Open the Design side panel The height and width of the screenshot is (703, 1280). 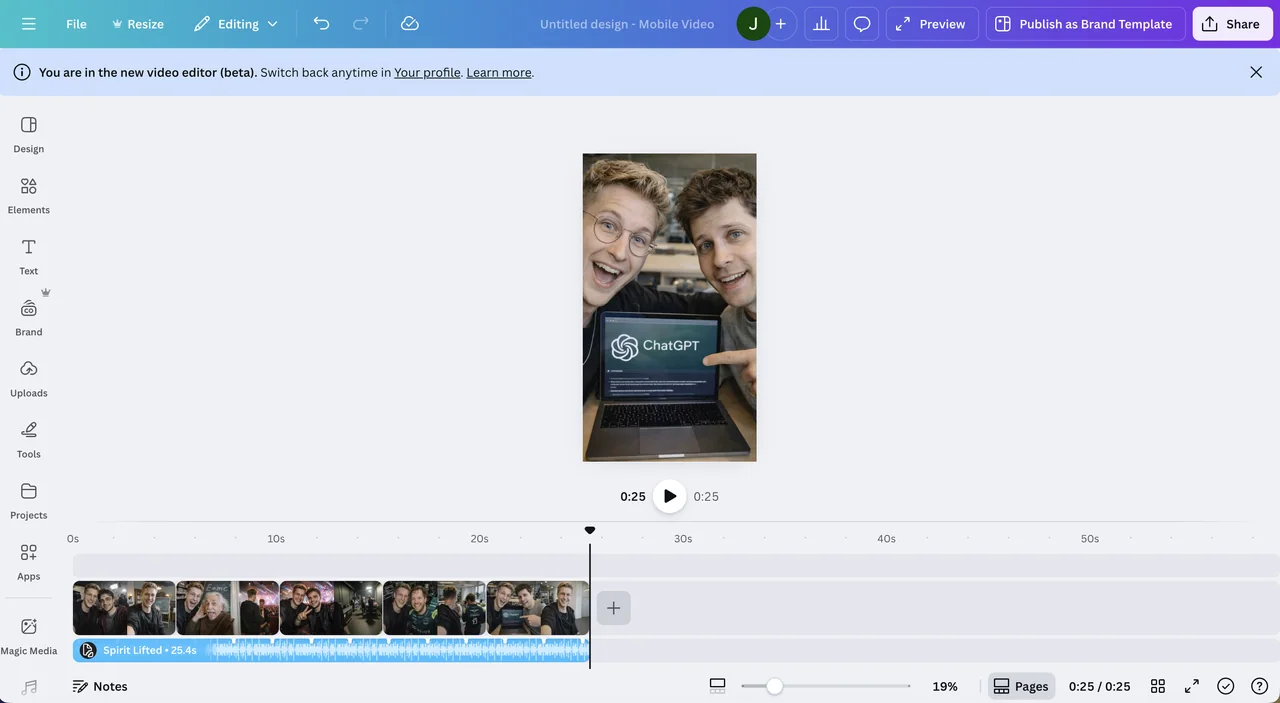(29, 134)
